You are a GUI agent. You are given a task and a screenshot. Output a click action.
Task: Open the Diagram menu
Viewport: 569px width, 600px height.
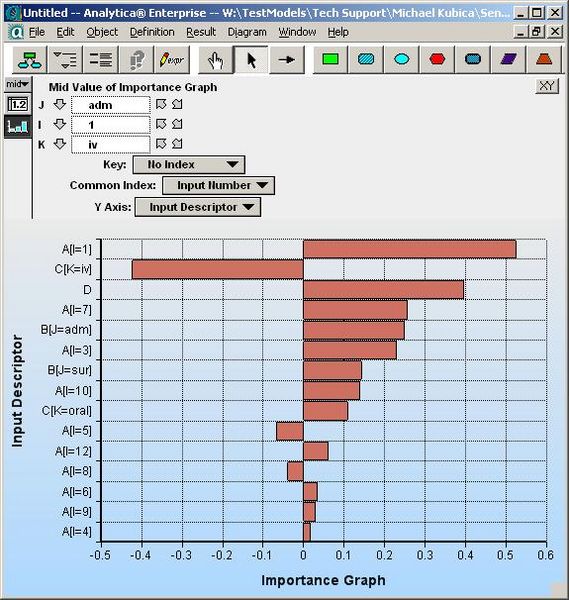point(247,32)
